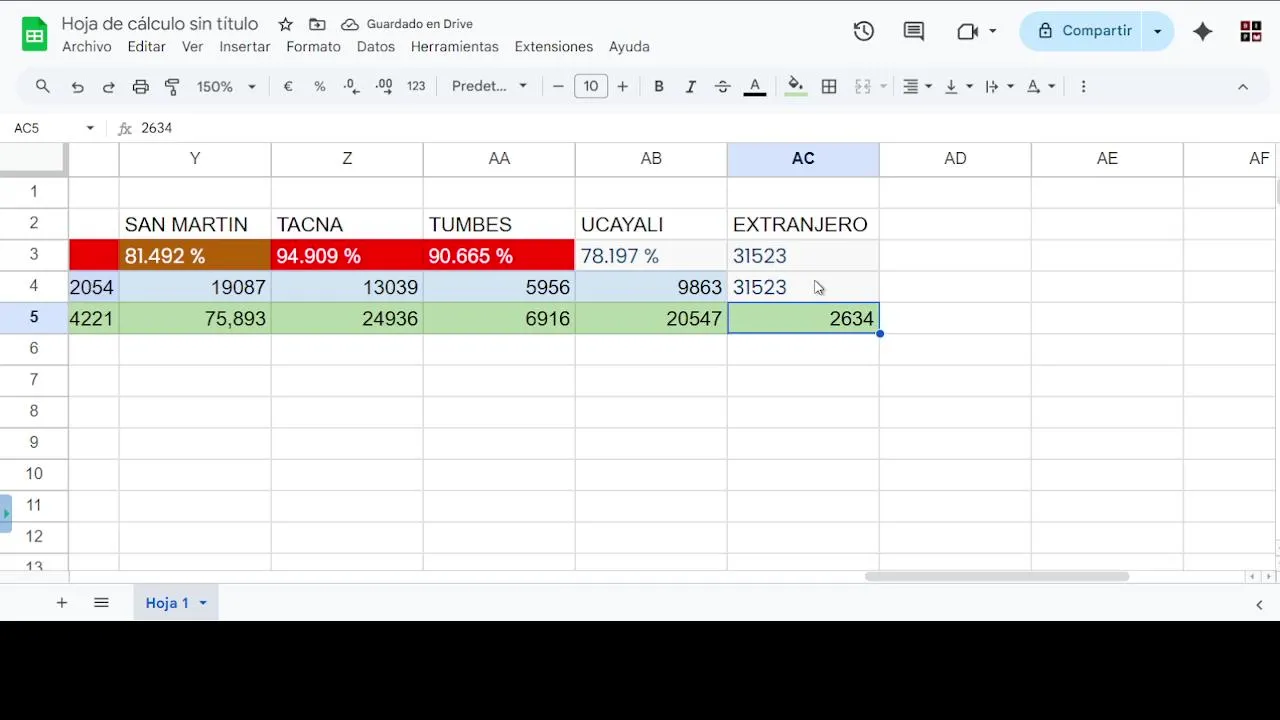
Task: Click the document title
Action: [x=160, y=24]
